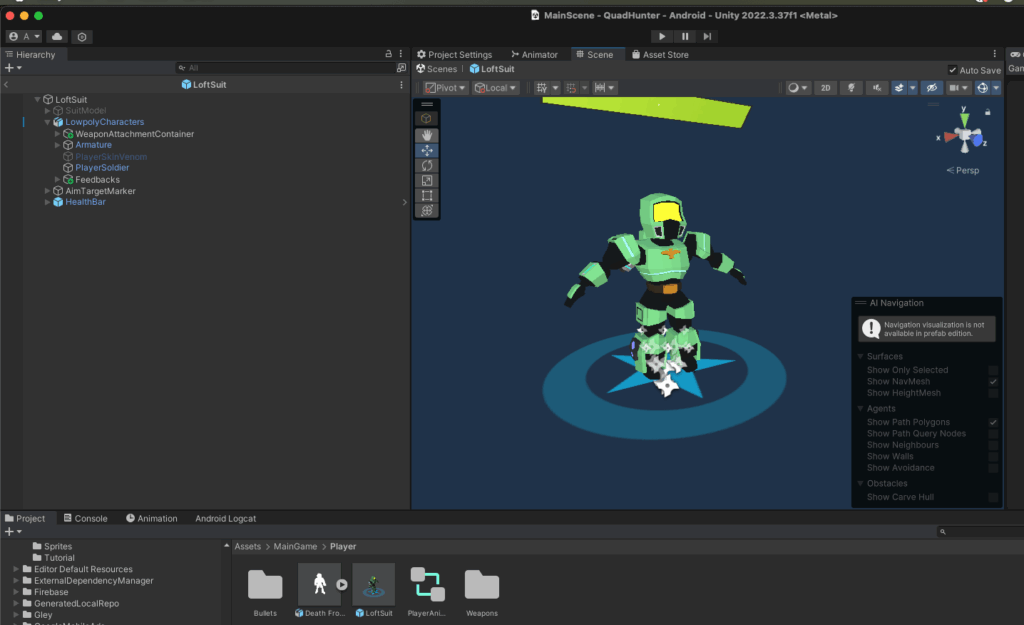Click the green Y axis of orientation gizmo

click(x=964, y=118)
